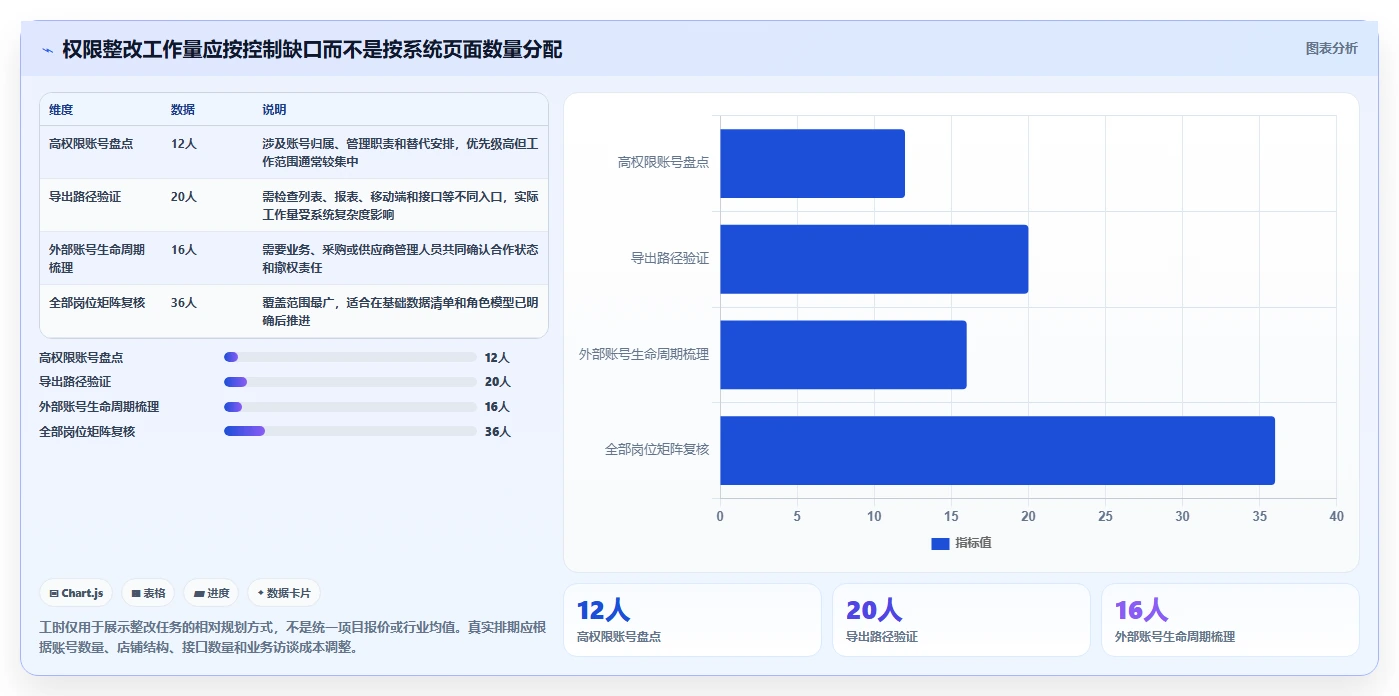Click the title 权限整改工作量应按控制缺口
The image size is (1399, 696).
click(x=312, y=49)
